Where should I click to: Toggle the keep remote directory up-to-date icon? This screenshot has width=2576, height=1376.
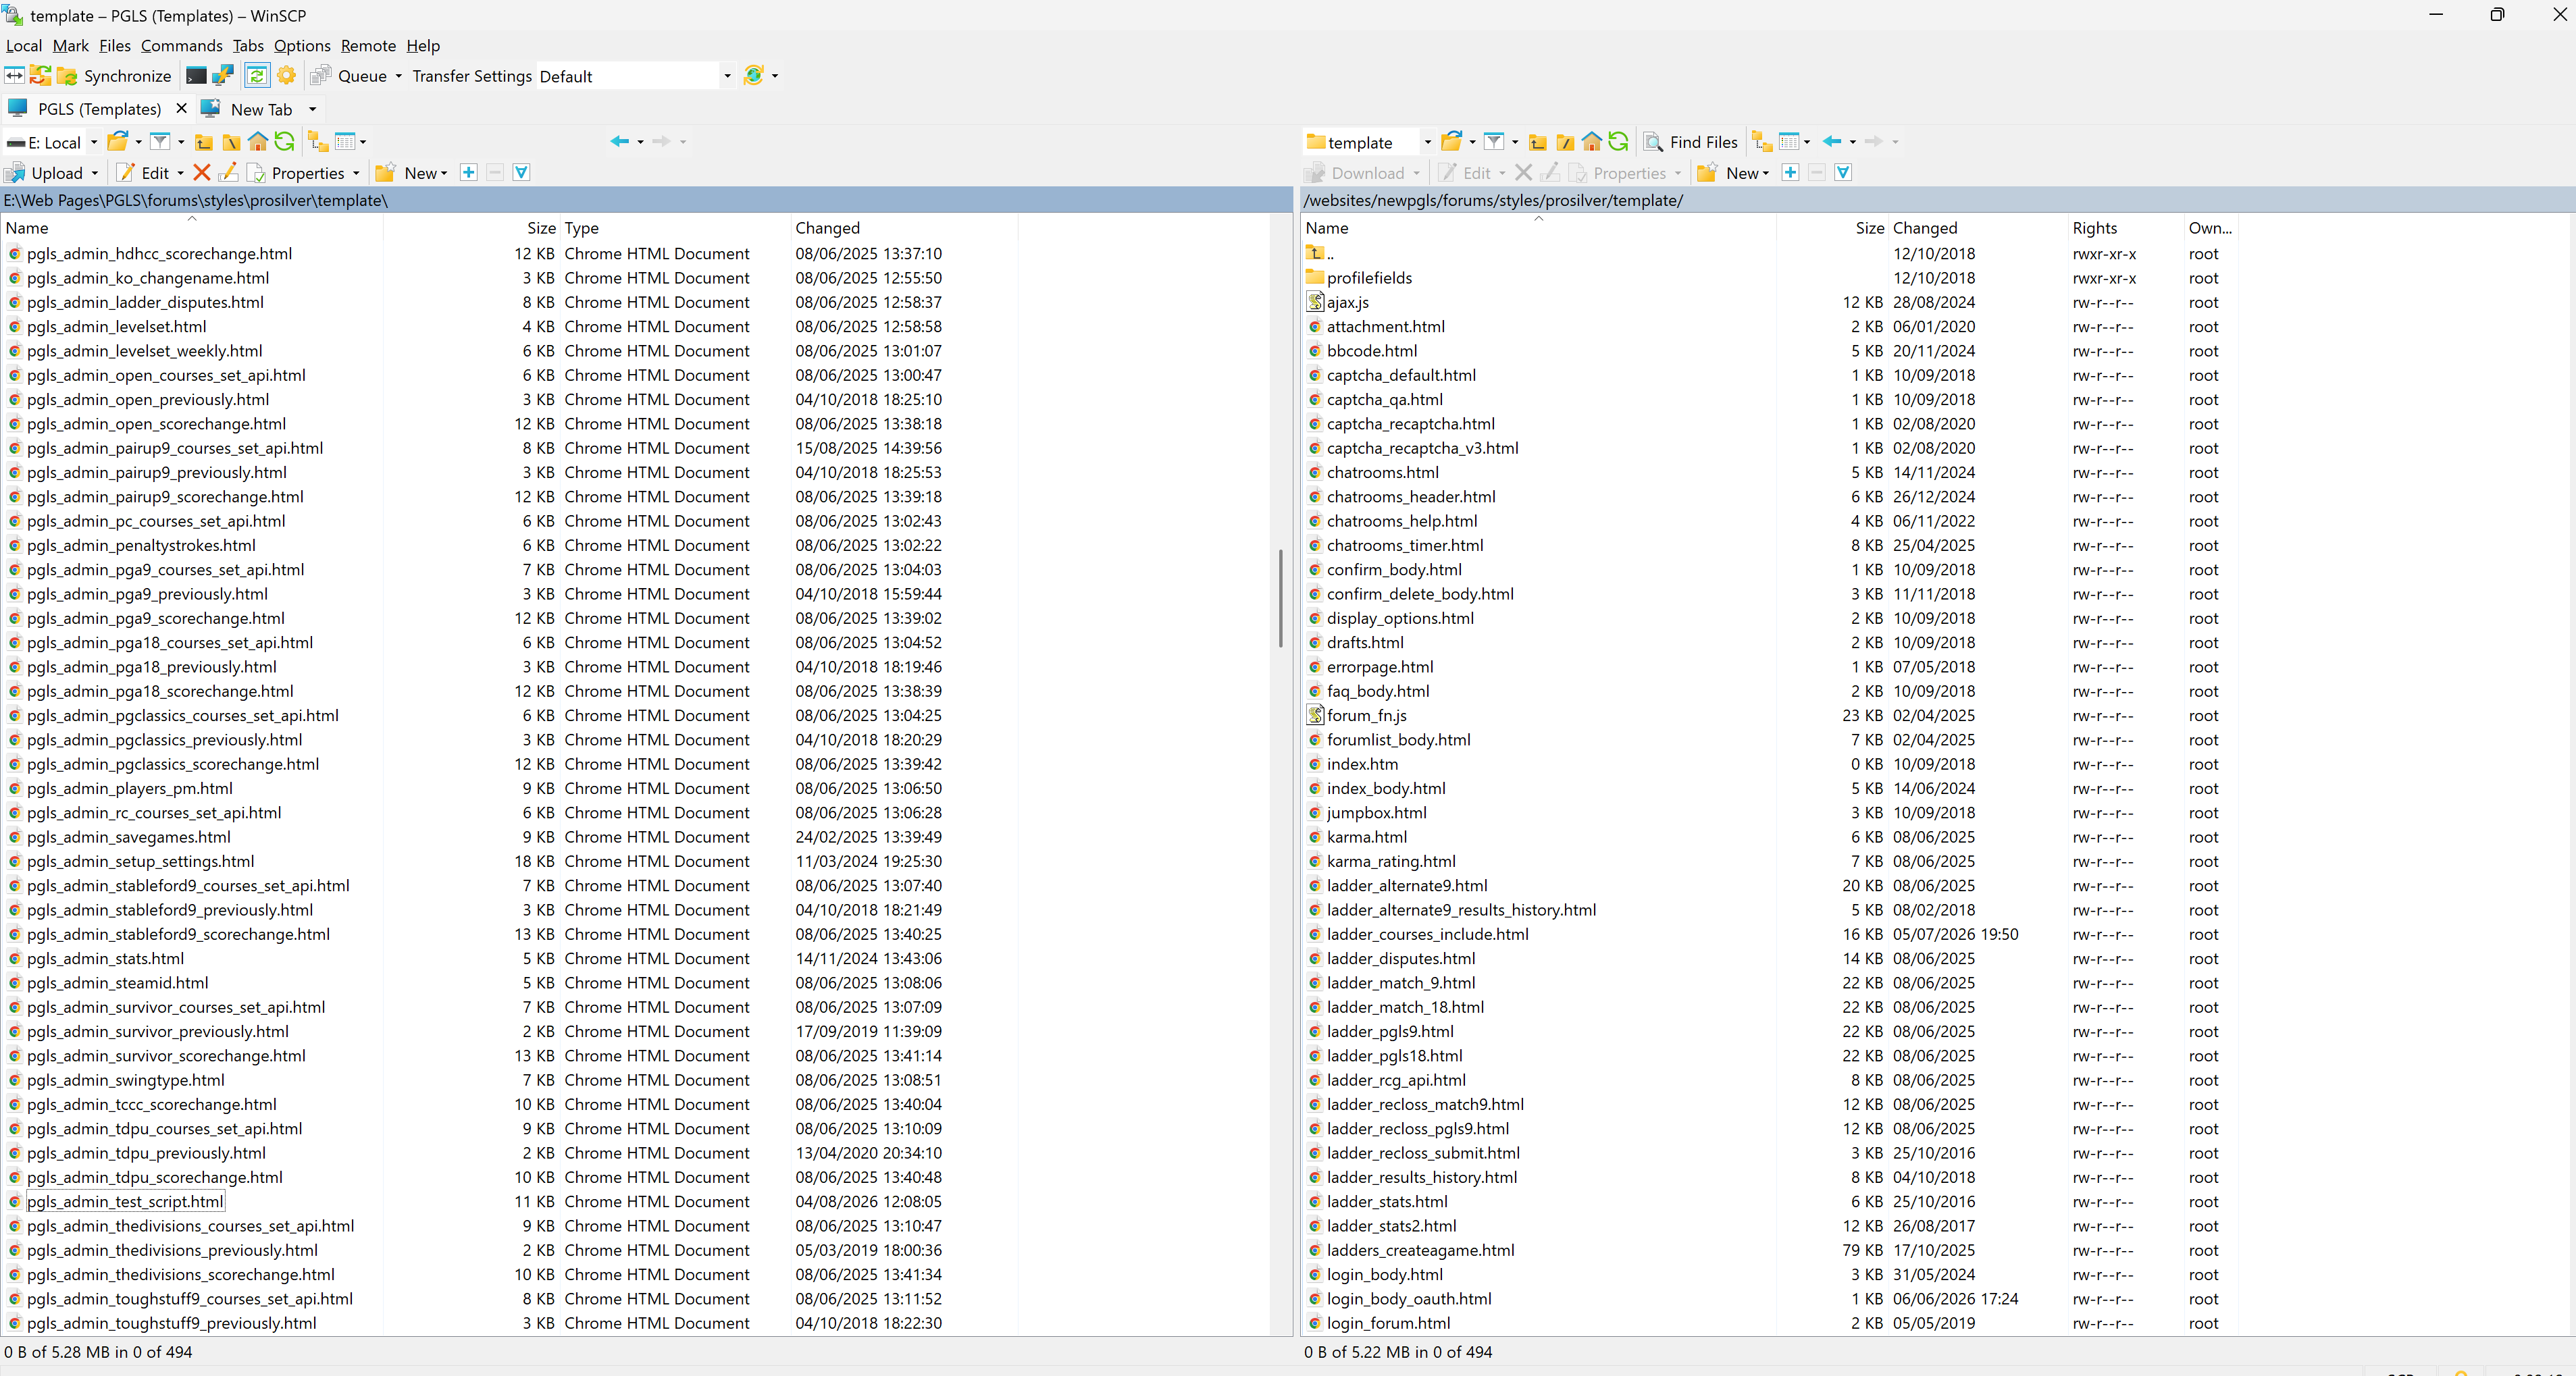(x=257, y=76)
